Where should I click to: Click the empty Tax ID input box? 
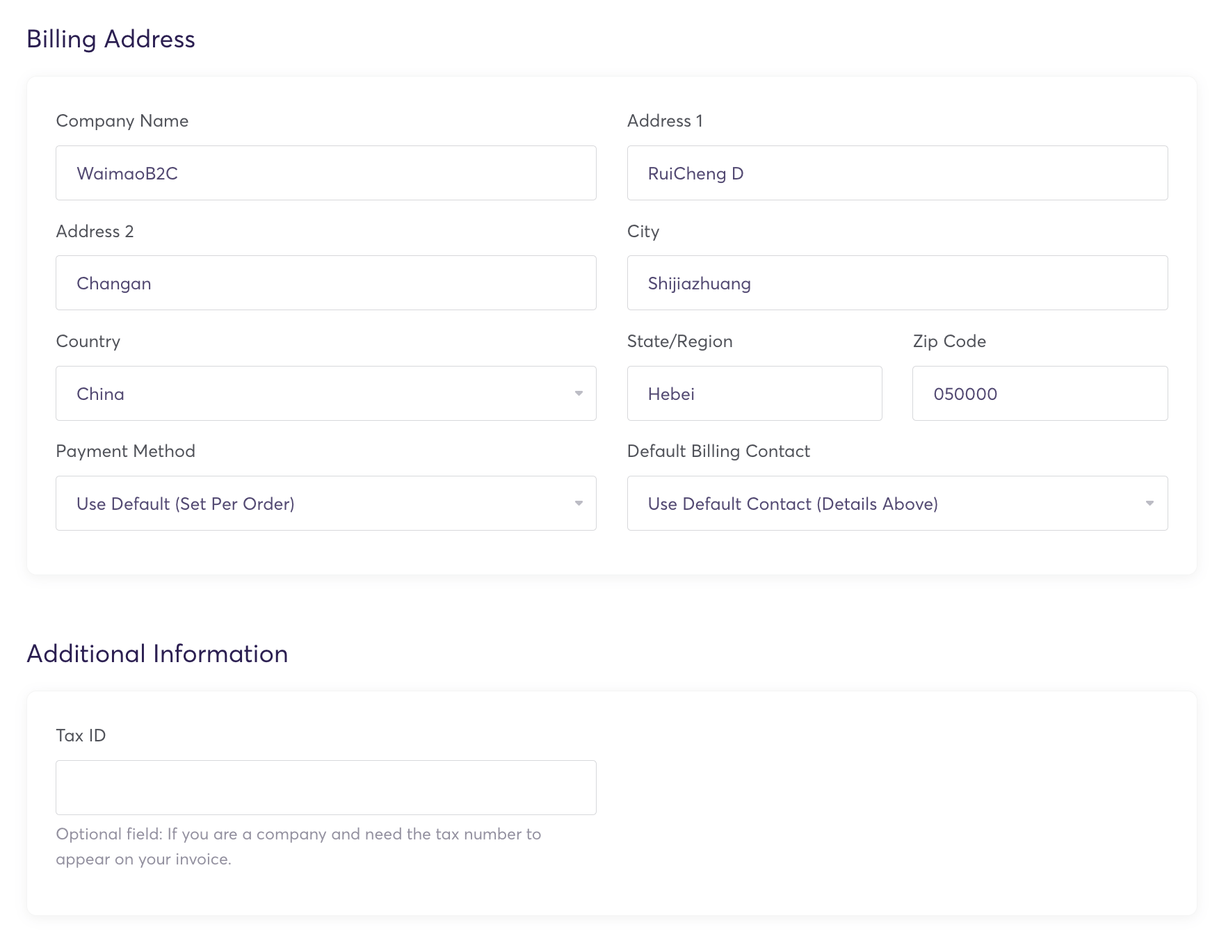click(x=325, y=788)
